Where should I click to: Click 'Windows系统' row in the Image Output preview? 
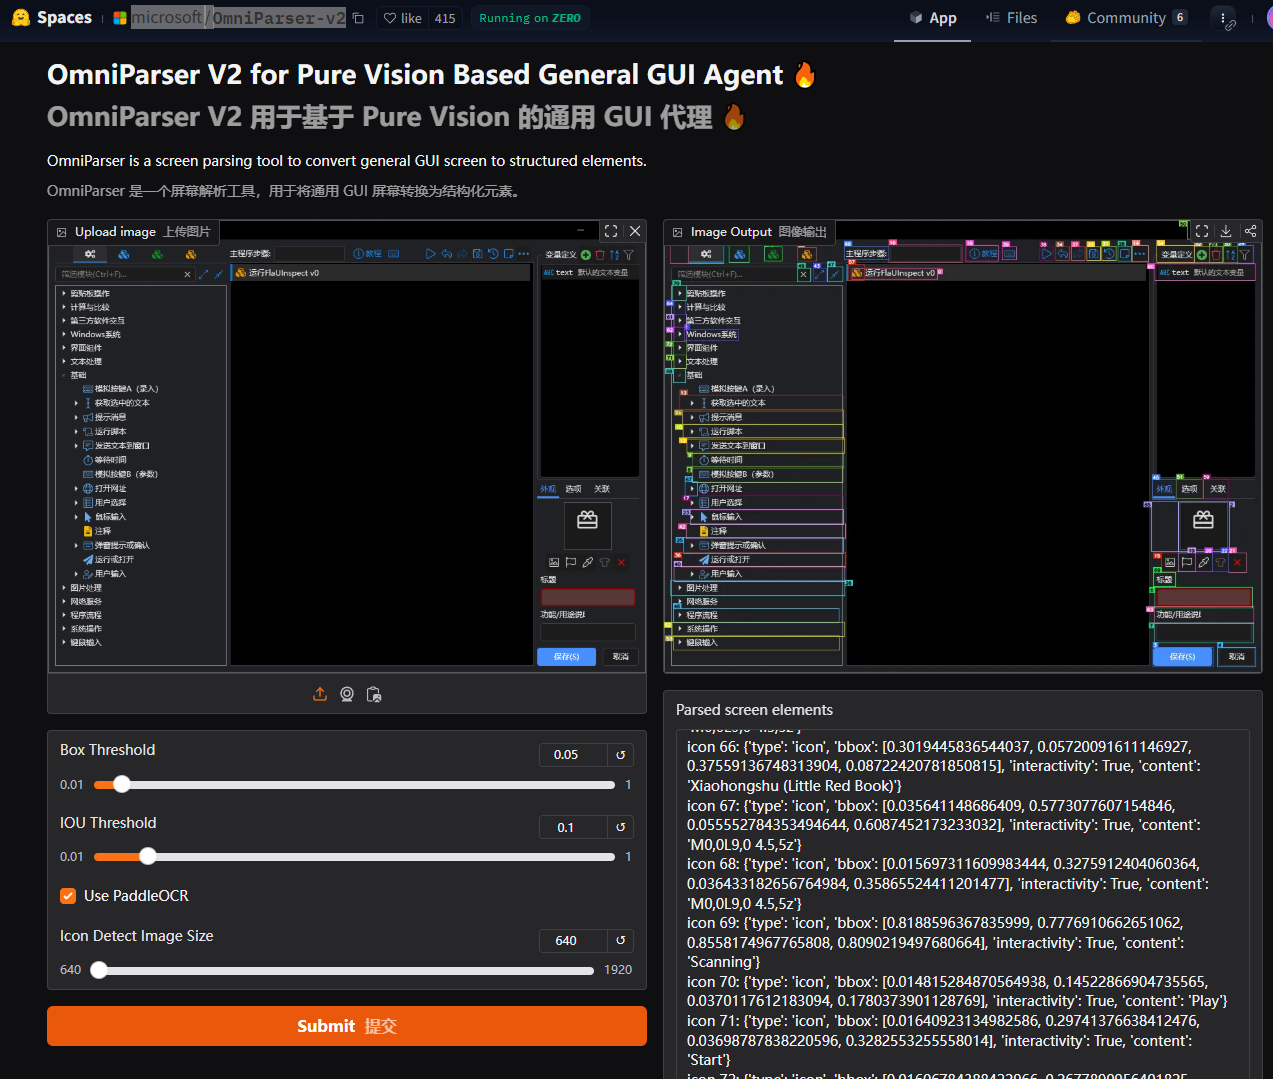pyautogui.click(x=711, y=334)
